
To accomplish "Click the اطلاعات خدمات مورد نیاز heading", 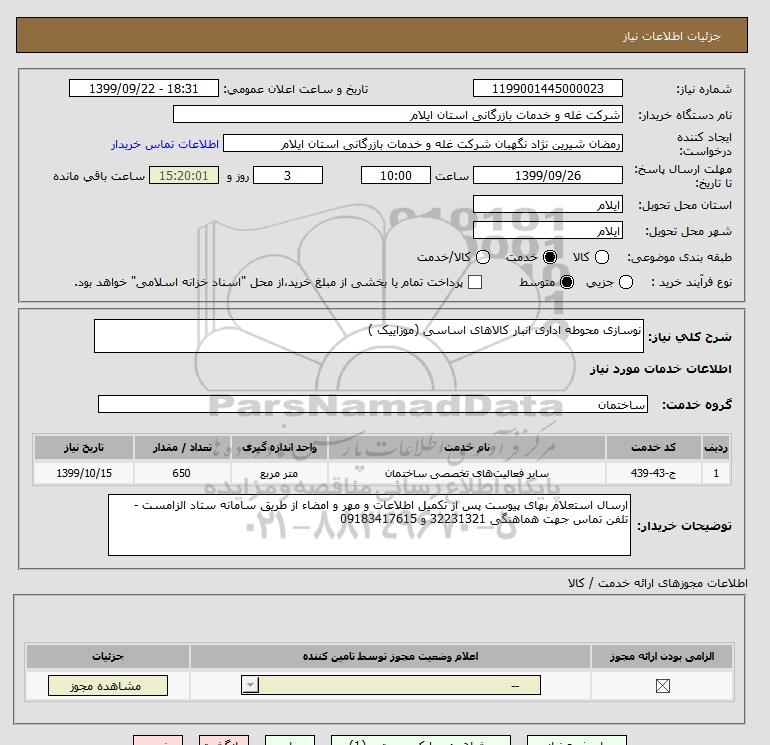I will [660, 369].
